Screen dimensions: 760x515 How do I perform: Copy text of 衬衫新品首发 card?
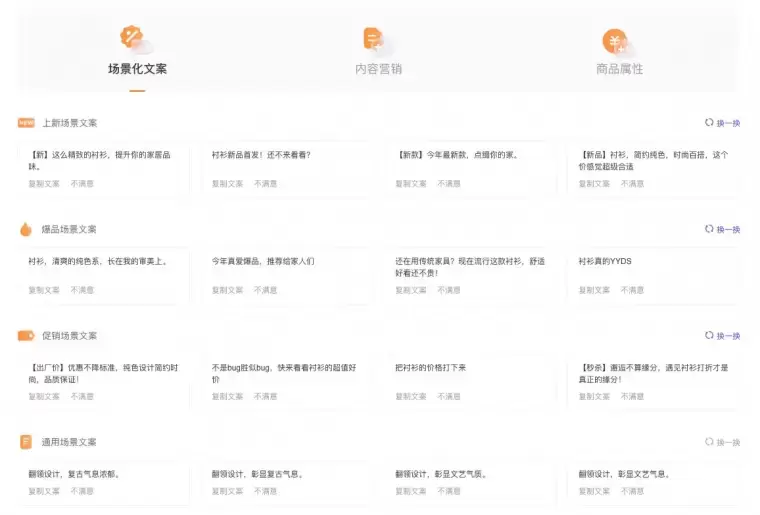click(x=227, y=184)
